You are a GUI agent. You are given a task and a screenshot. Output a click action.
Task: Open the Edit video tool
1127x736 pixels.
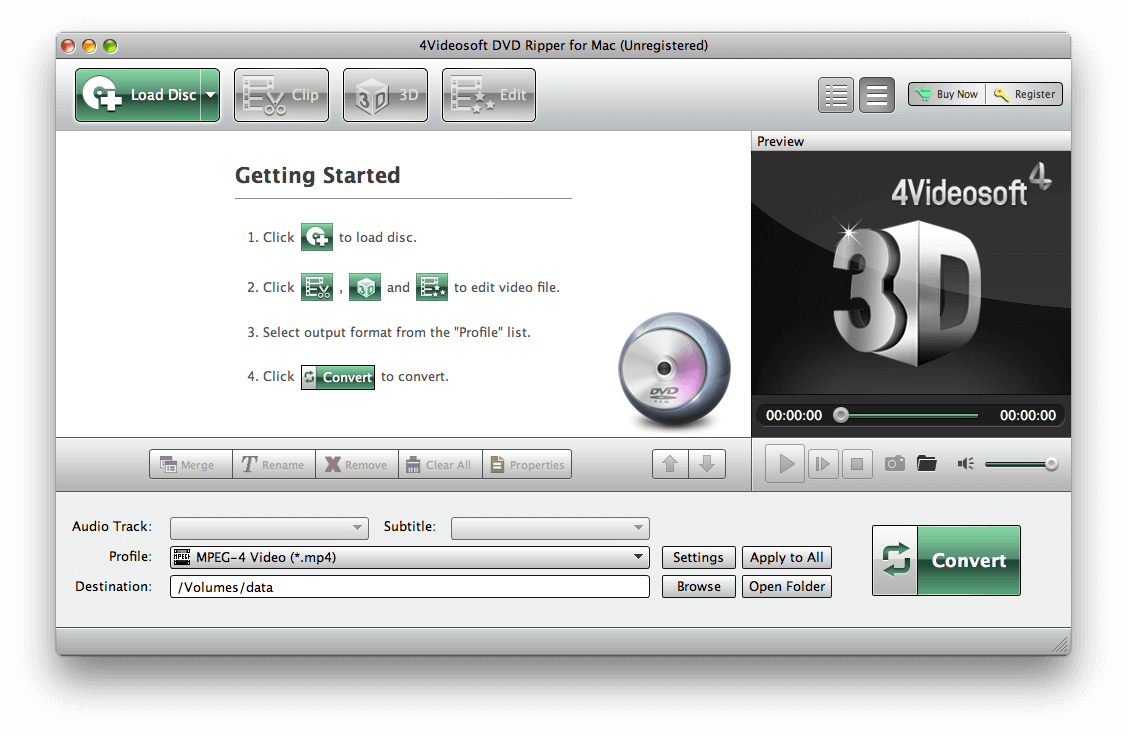(488, 95)
